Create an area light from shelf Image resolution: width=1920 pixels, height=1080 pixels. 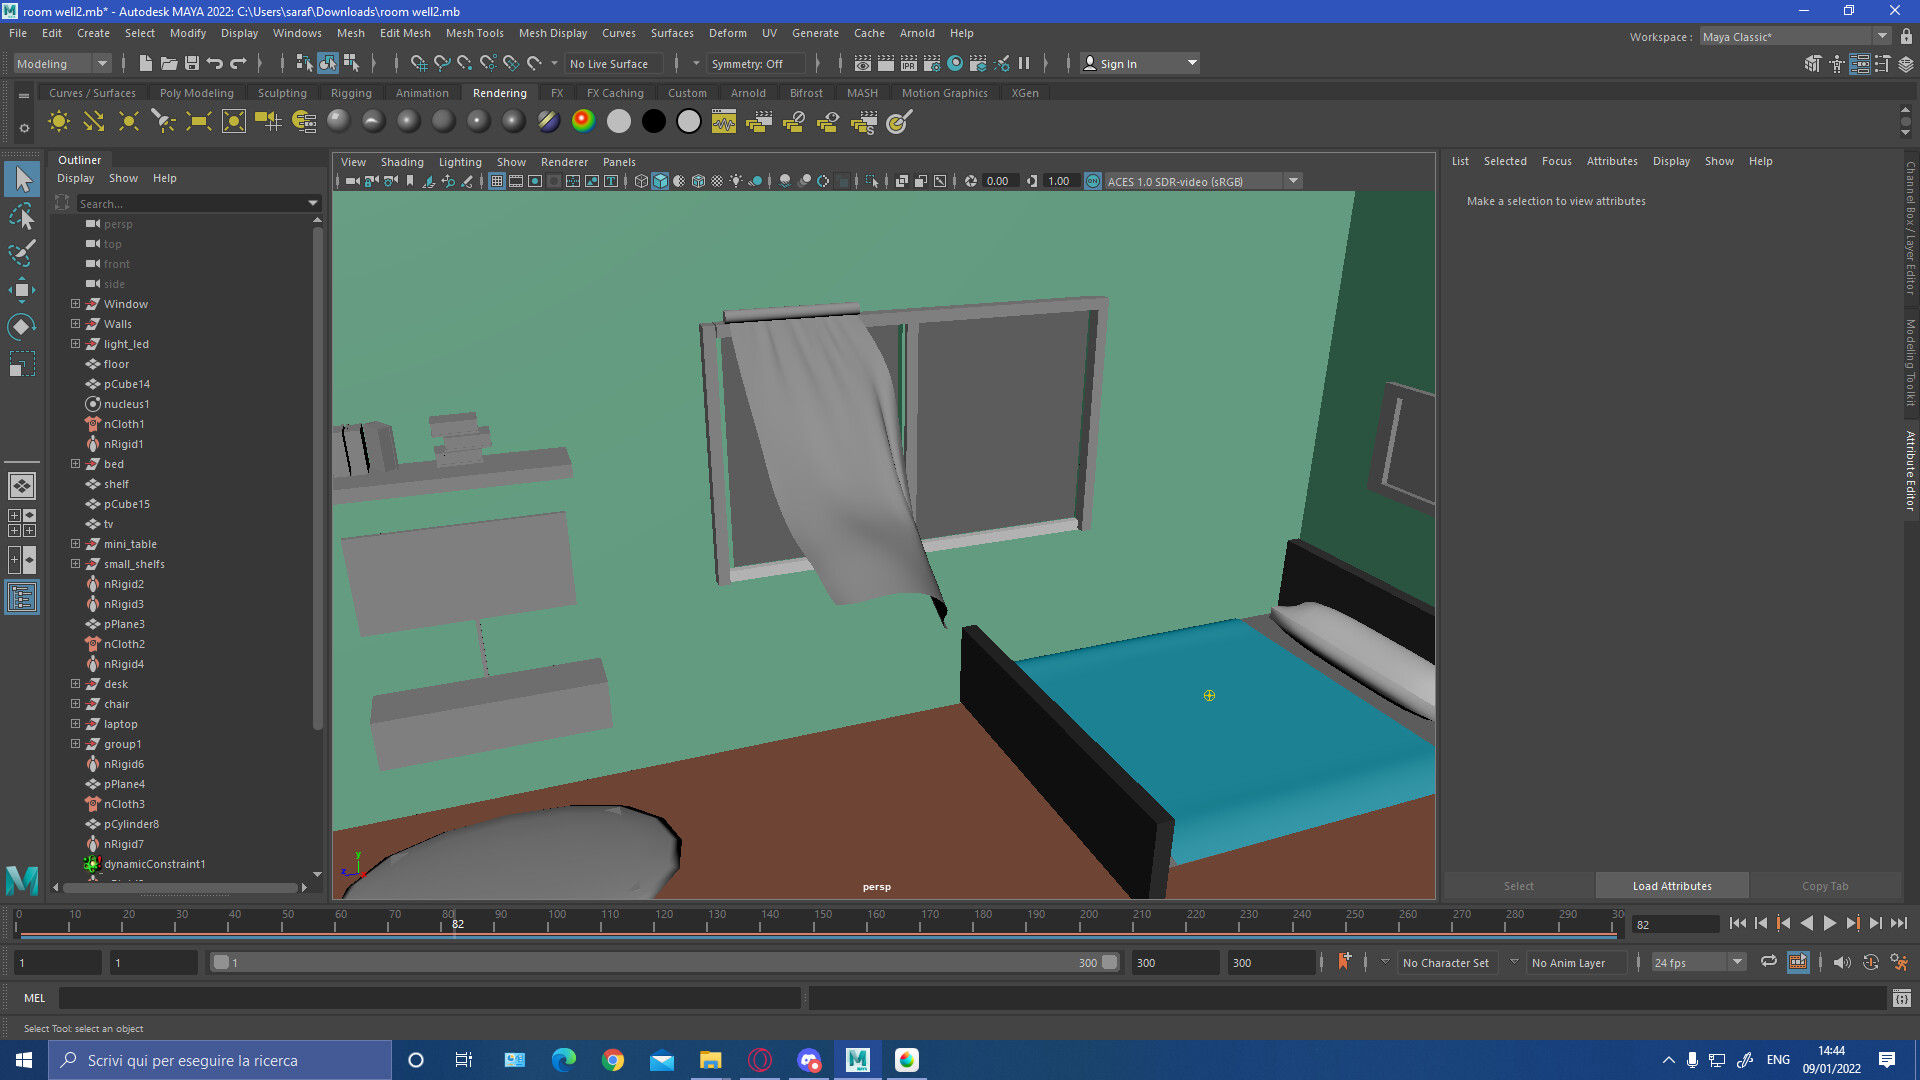pyautogui.click(x=199, y=122)
